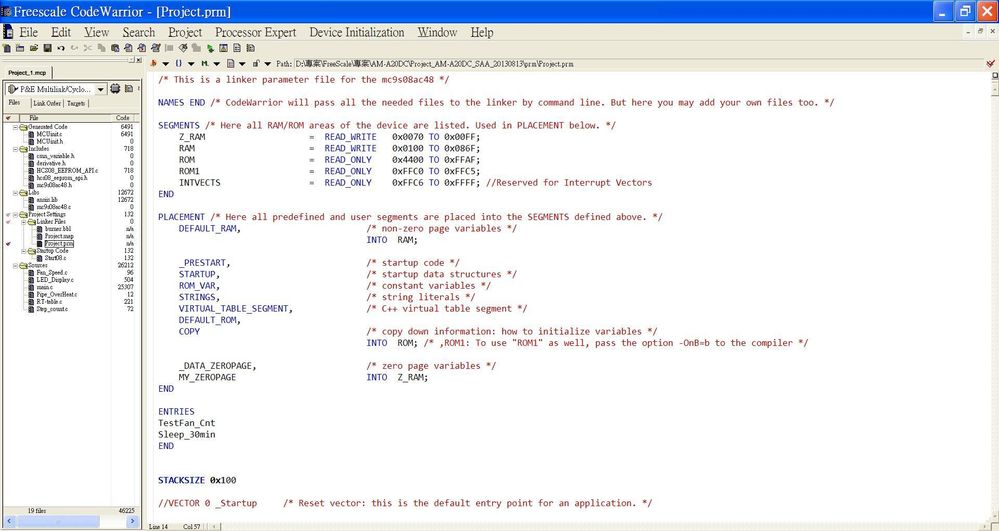Open the Processor Expert menu
The width and height of the screenshot is (999, 531).
pyautogui.click(x=255, y=32)
